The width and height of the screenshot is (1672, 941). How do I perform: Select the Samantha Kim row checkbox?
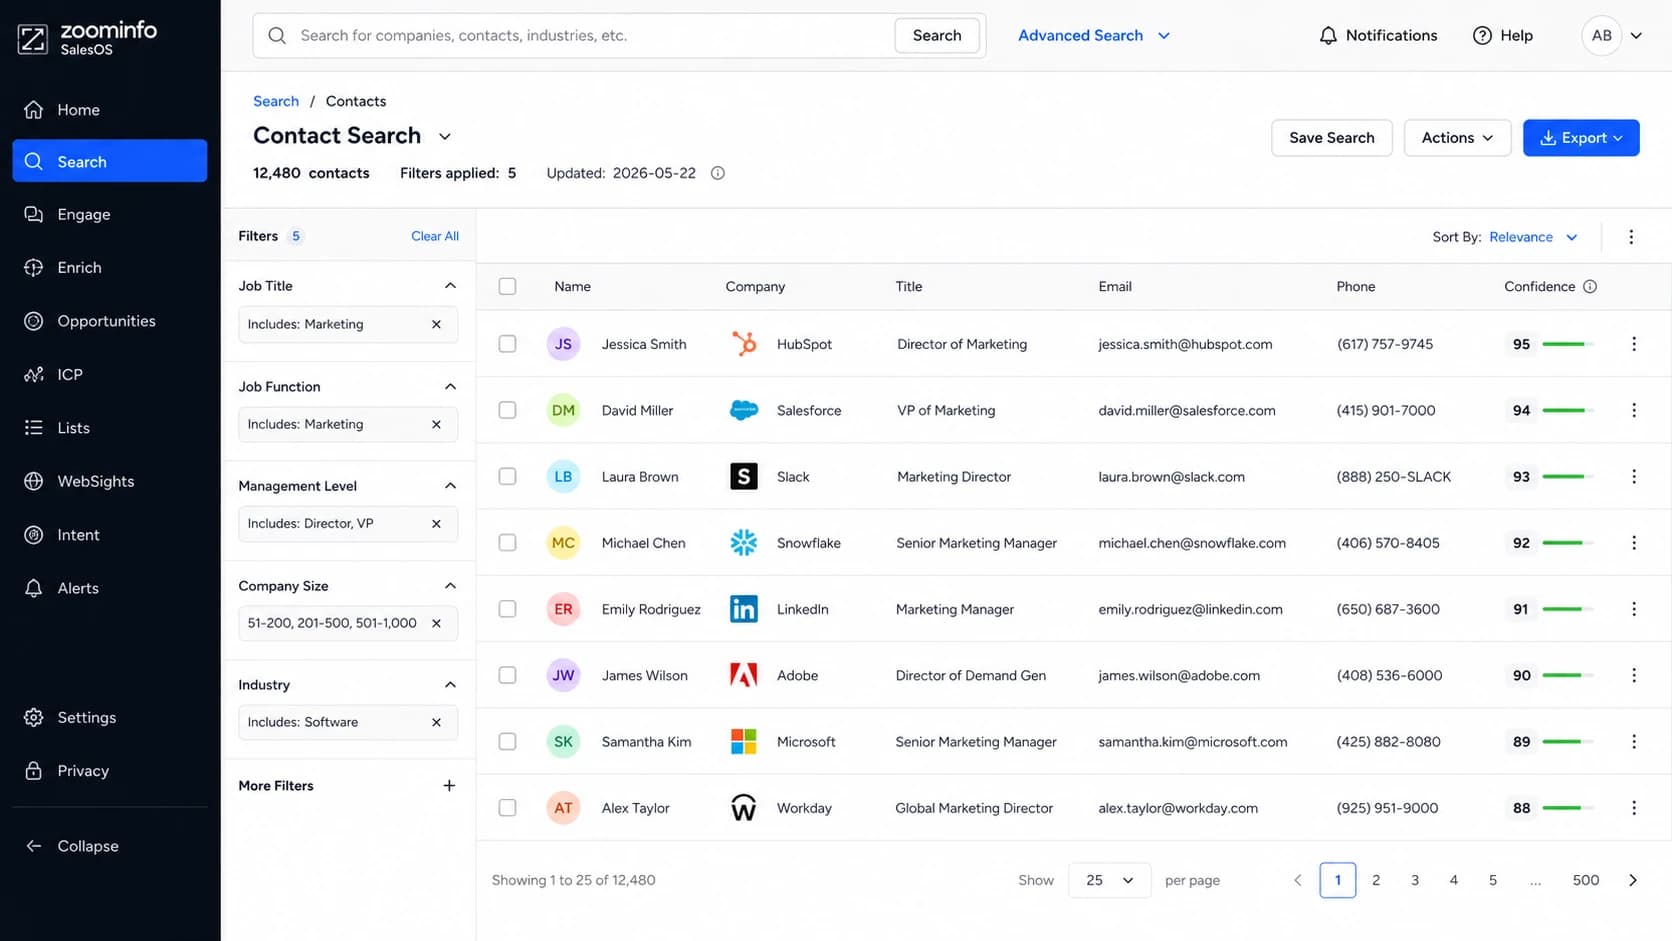508,741
